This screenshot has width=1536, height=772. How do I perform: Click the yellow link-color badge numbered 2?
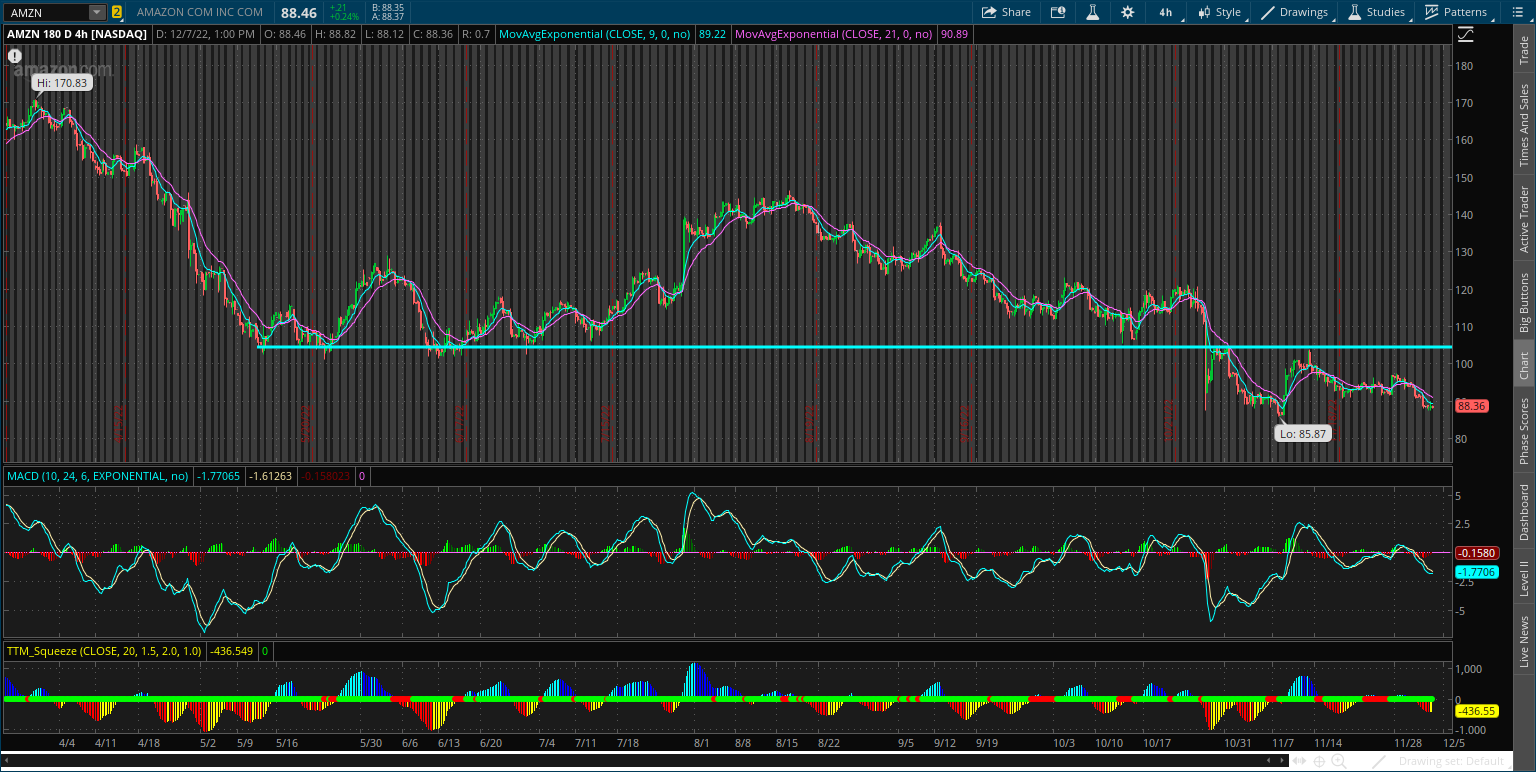coord(117,12)
